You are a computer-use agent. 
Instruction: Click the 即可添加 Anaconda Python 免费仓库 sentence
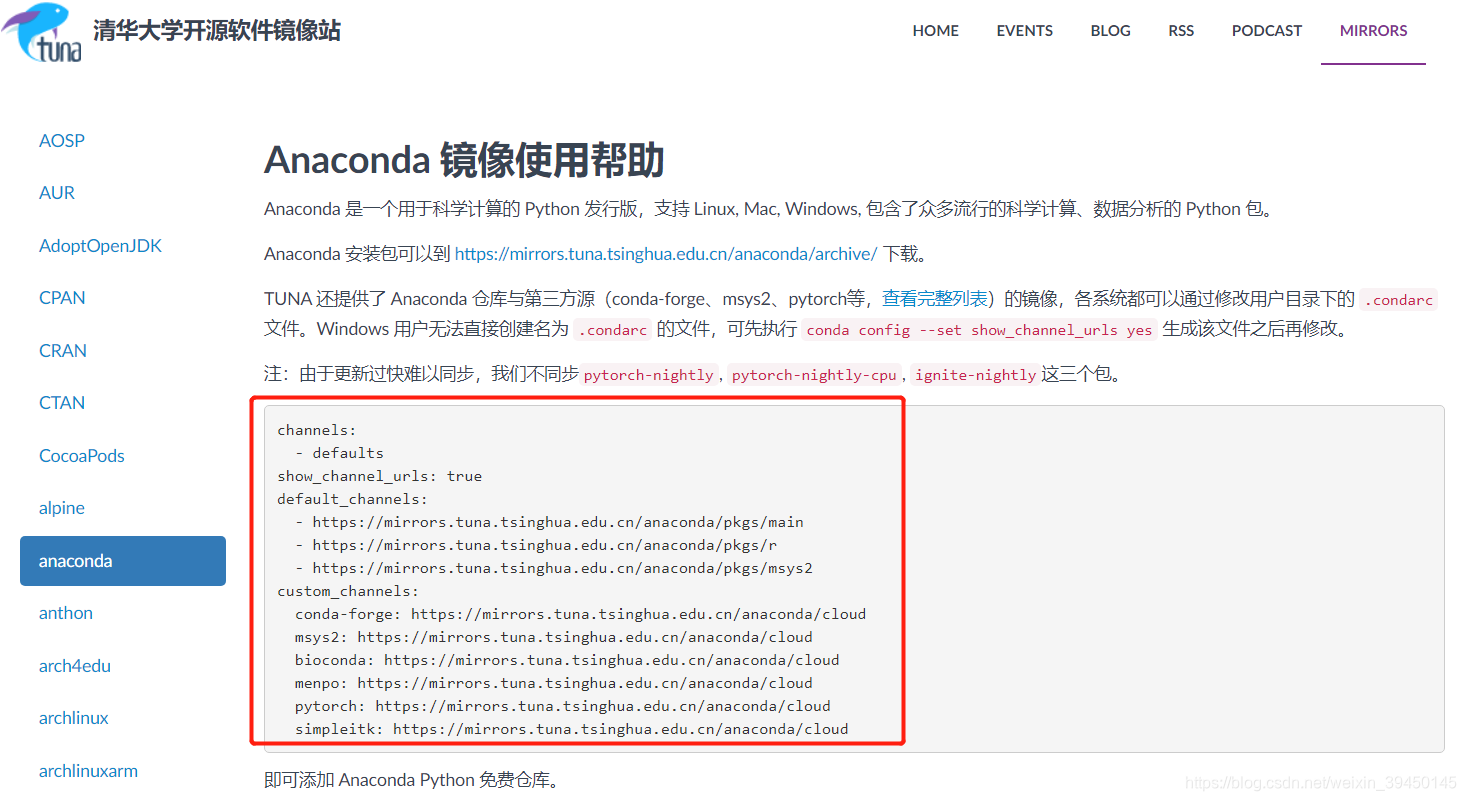(x=412, y=779)
